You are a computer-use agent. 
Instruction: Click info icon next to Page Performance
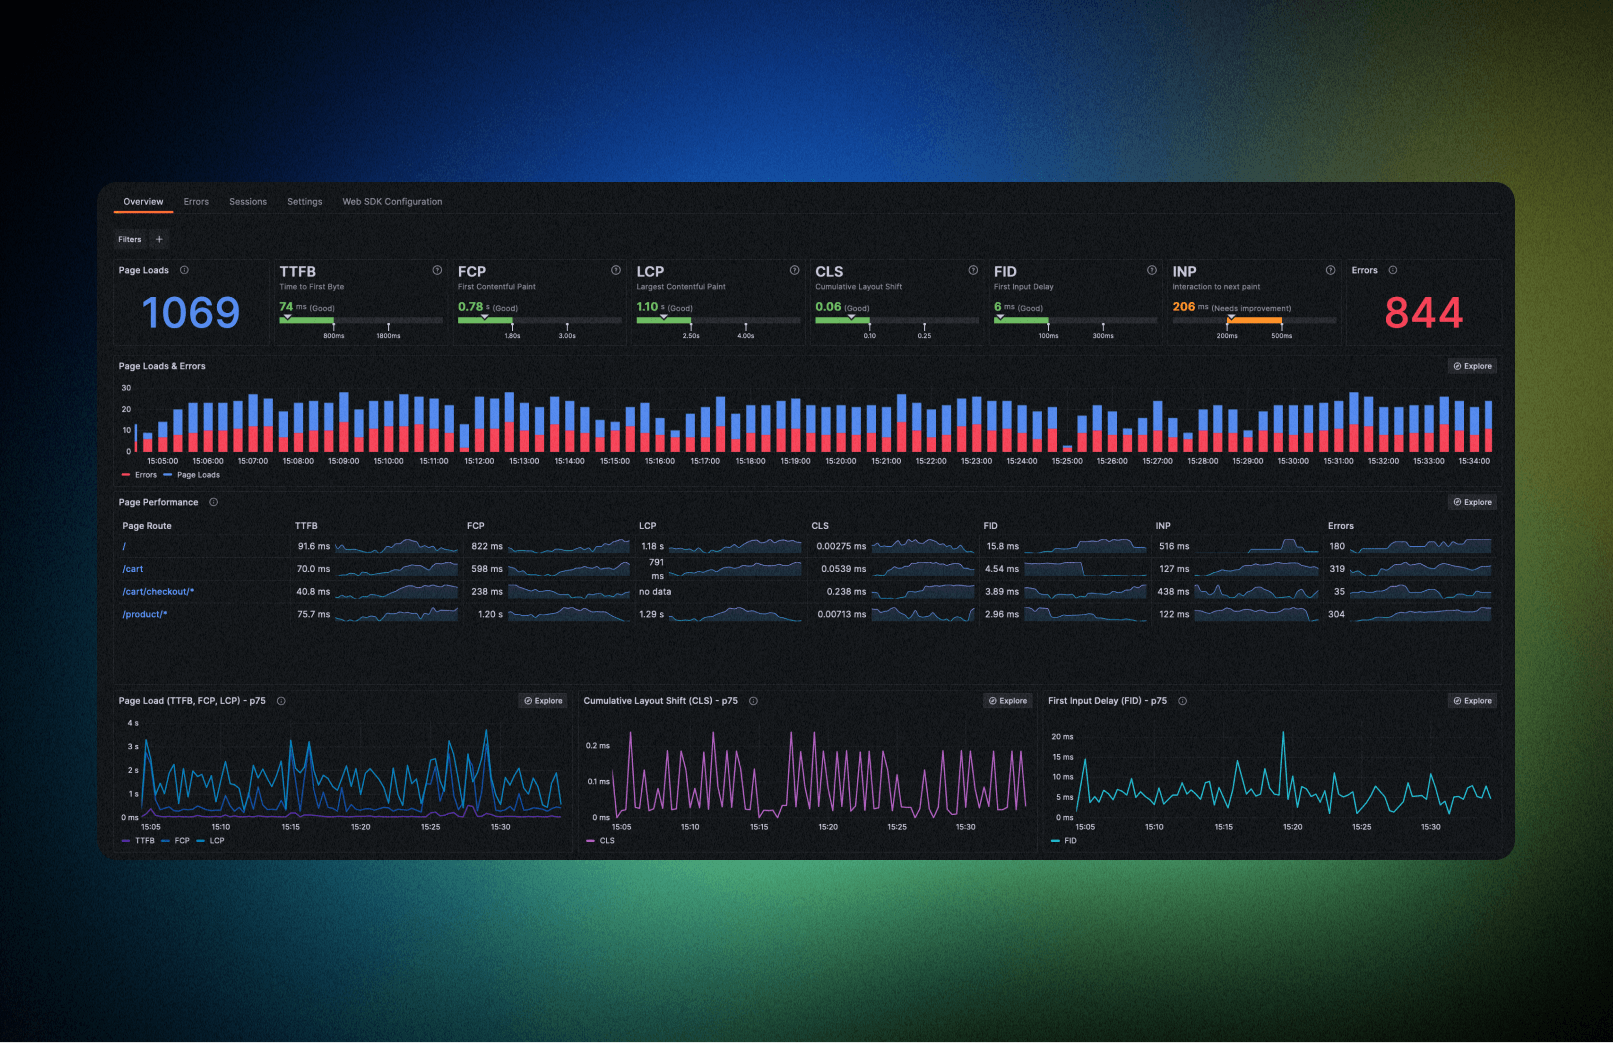[213, 502]
